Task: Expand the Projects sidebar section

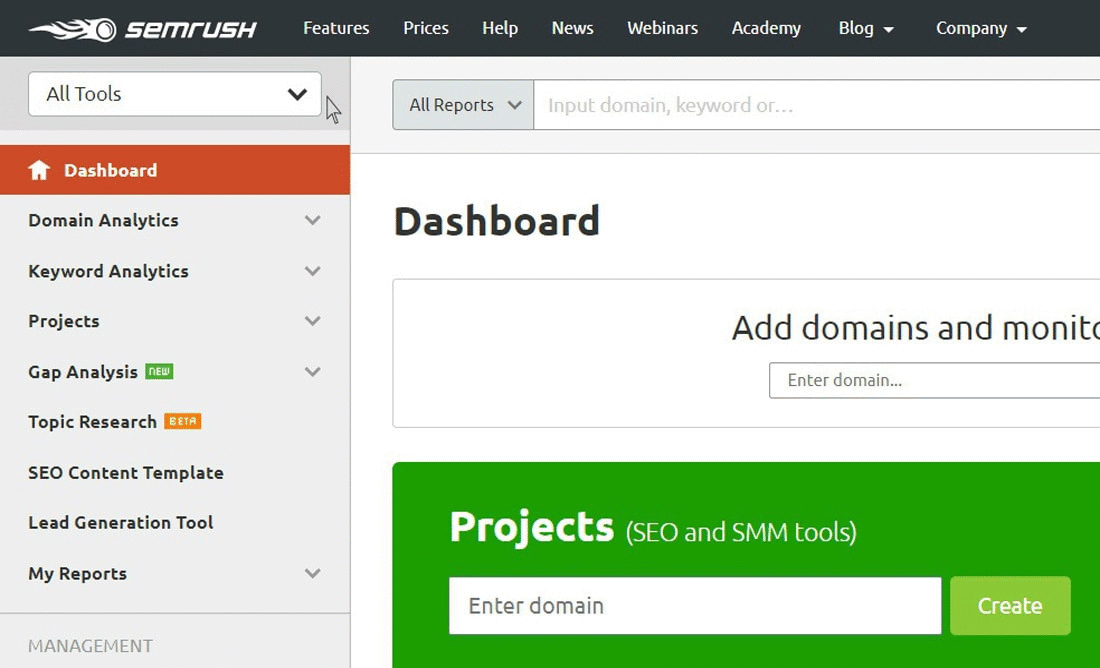Action: pyautogui.click(x=313, y=321)
